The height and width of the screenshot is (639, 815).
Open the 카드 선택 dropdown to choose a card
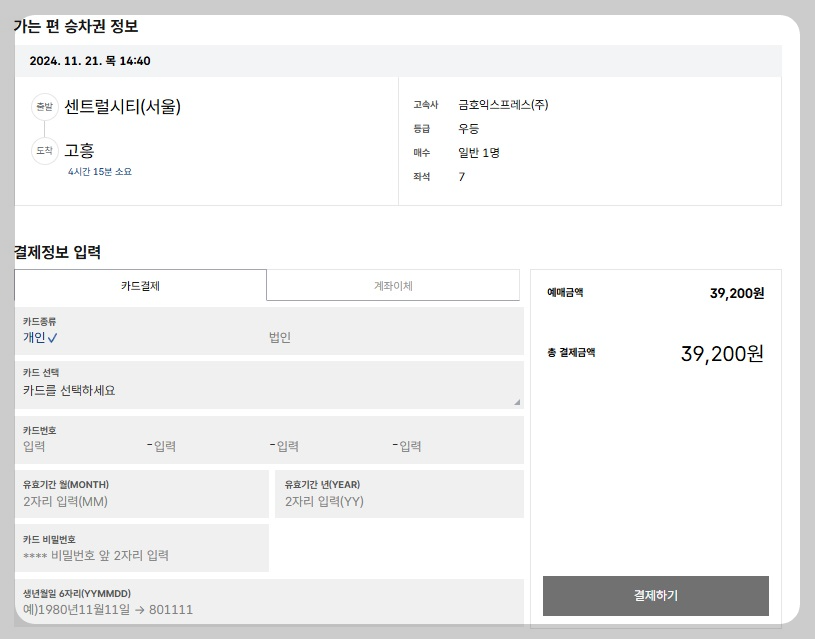[x=268, y=388]
